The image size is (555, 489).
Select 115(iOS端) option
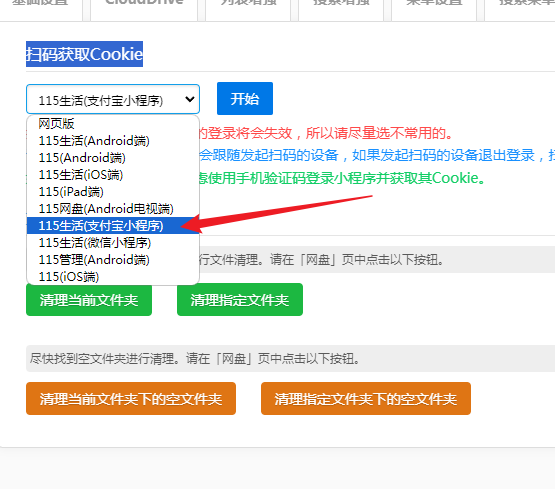point(113,277)
